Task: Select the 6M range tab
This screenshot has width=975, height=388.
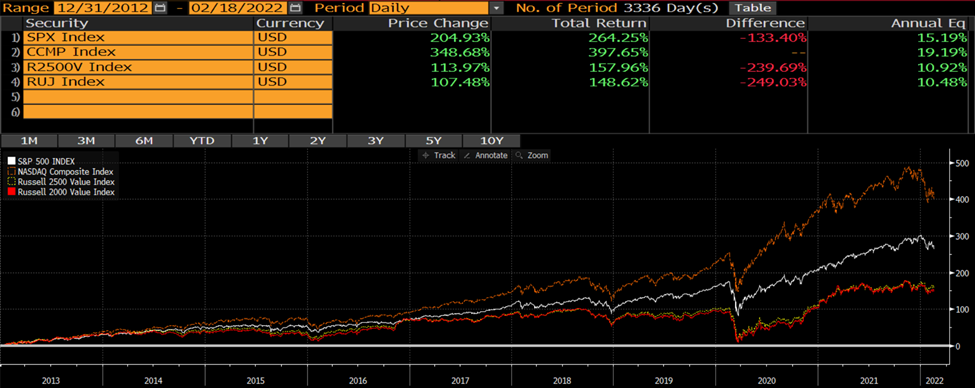Action: [x=144, y=141]
